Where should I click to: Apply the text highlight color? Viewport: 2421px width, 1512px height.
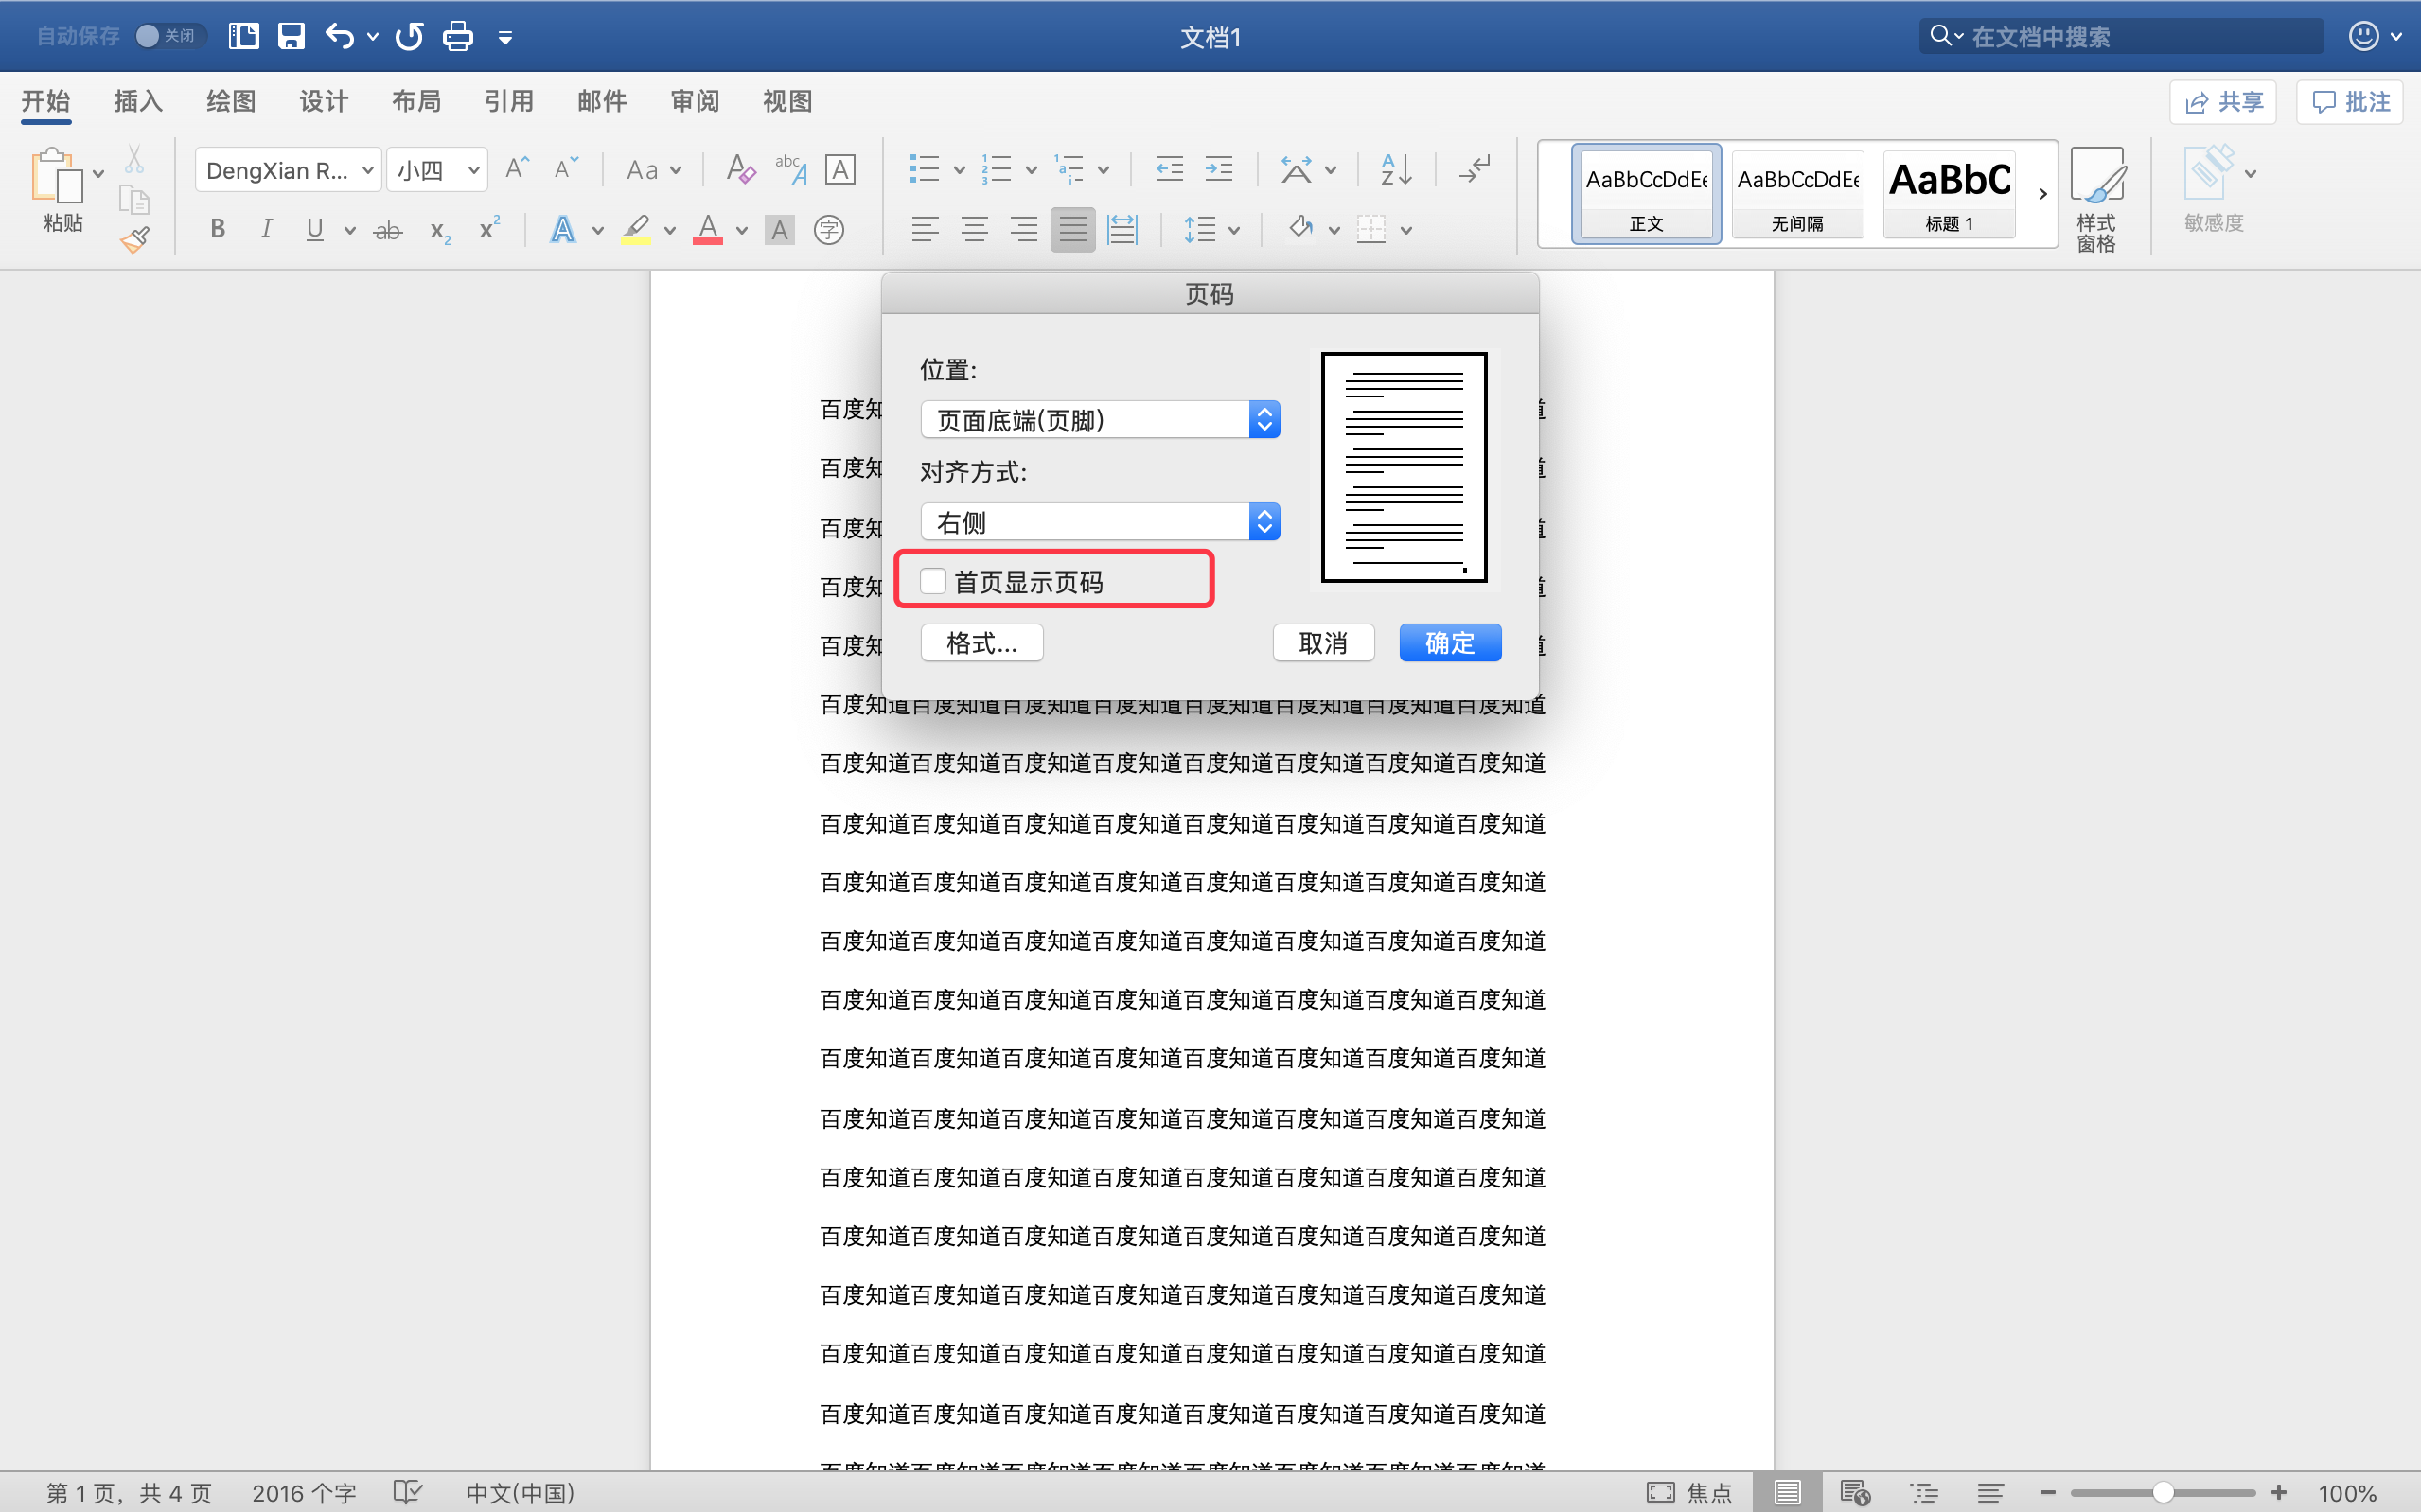(636, 230)
